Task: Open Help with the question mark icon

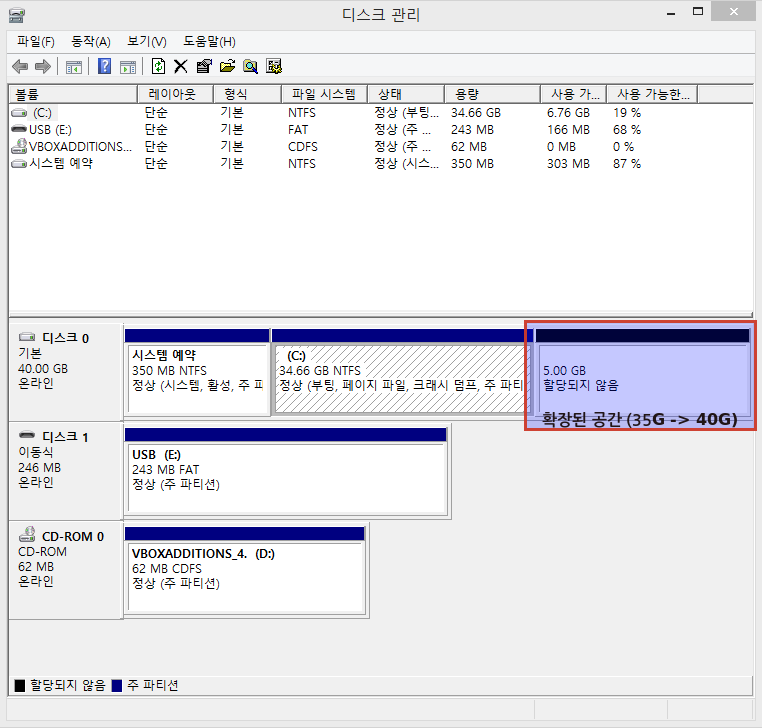Action: point(104,66)
